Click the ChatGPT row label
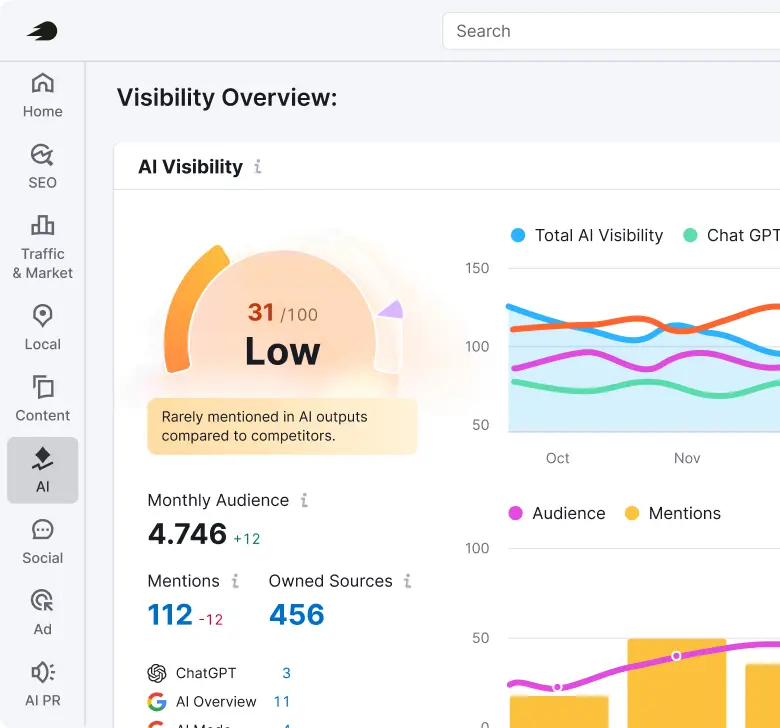This screenshot has height=728, width=780. [x=206, y=673]
